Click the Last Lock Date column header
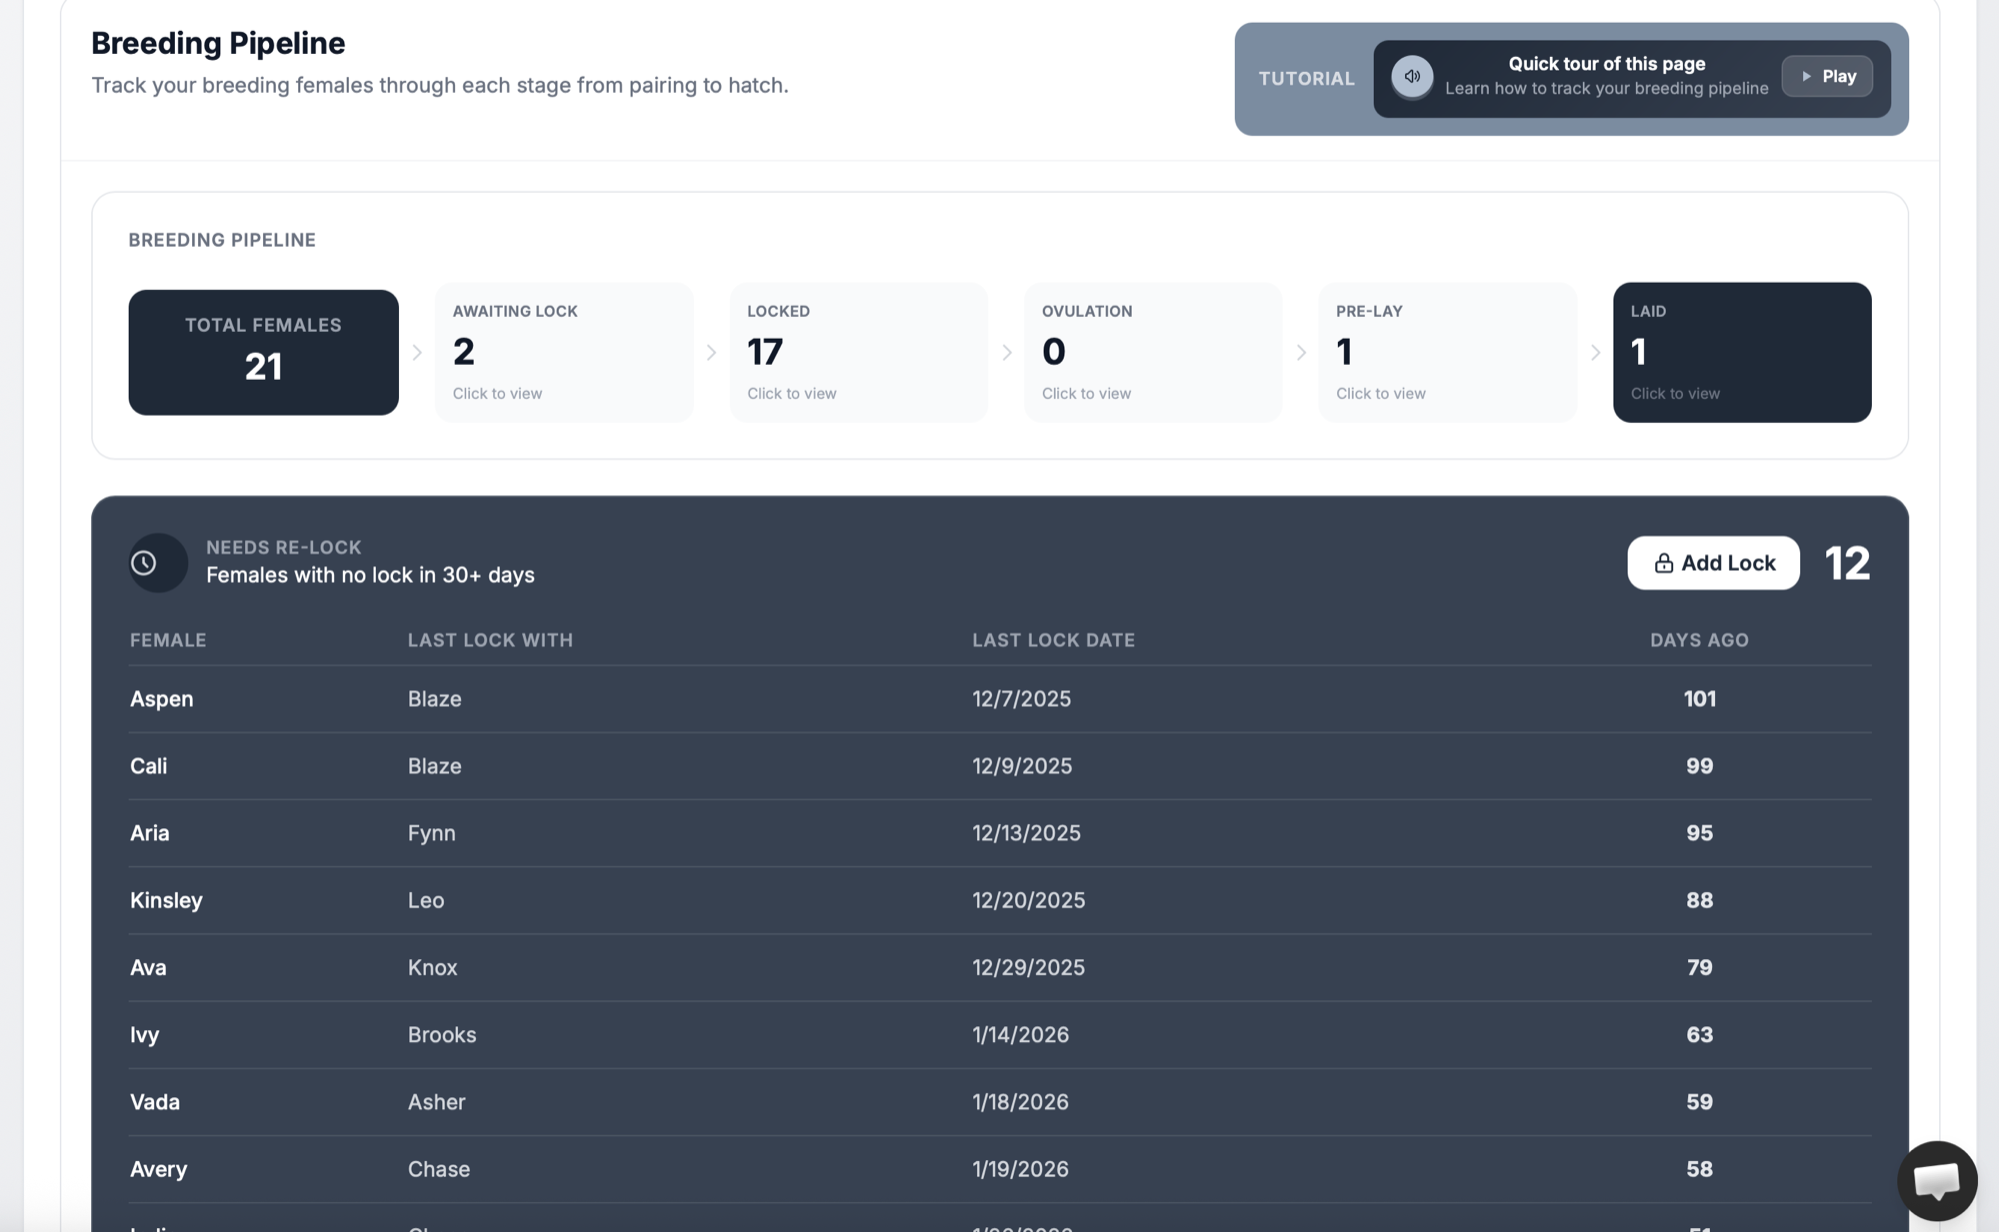This screenshot has height=1232, width=1999. pyautogui.click(x=1053, y=640)
